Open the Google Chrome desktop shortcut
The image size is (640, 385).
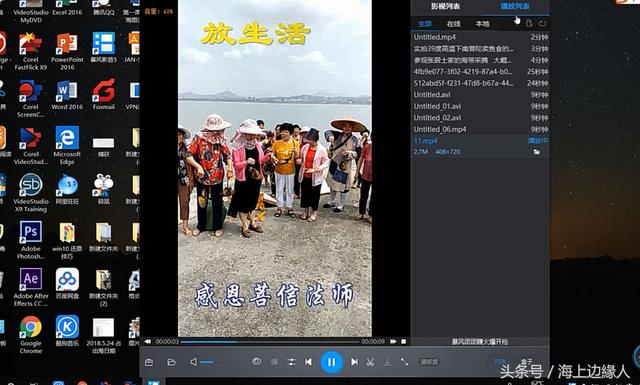point(31,335)
